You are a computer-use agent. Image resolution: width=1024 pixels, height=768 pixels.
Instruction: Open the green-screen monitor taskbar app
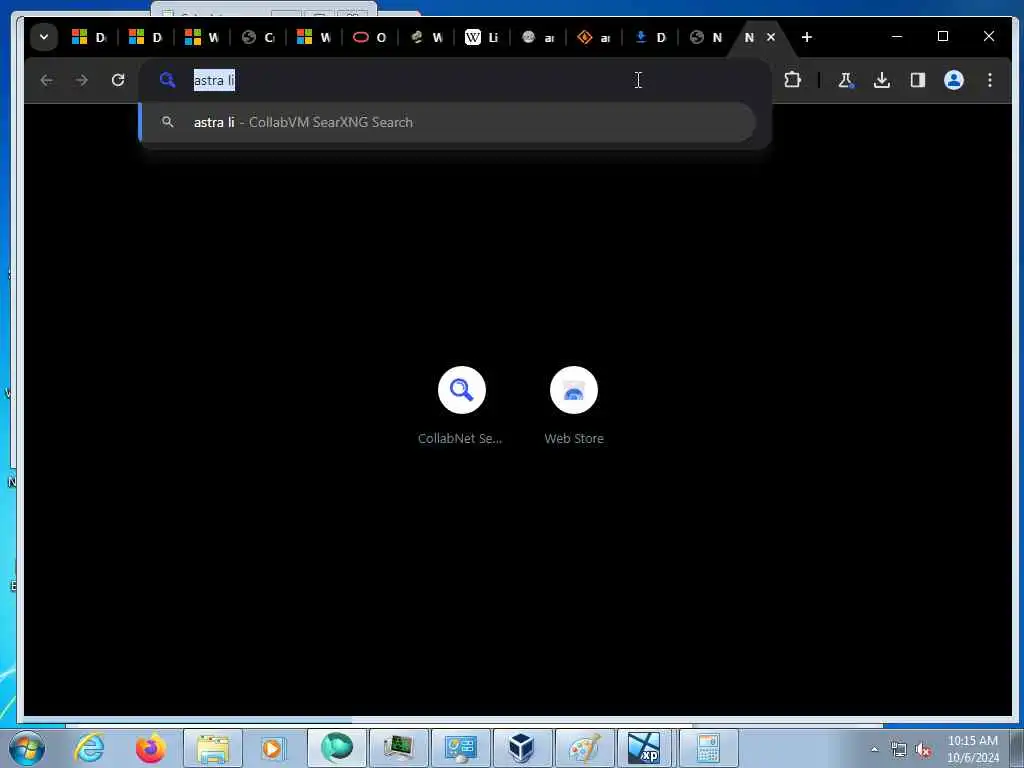(398, 748)
